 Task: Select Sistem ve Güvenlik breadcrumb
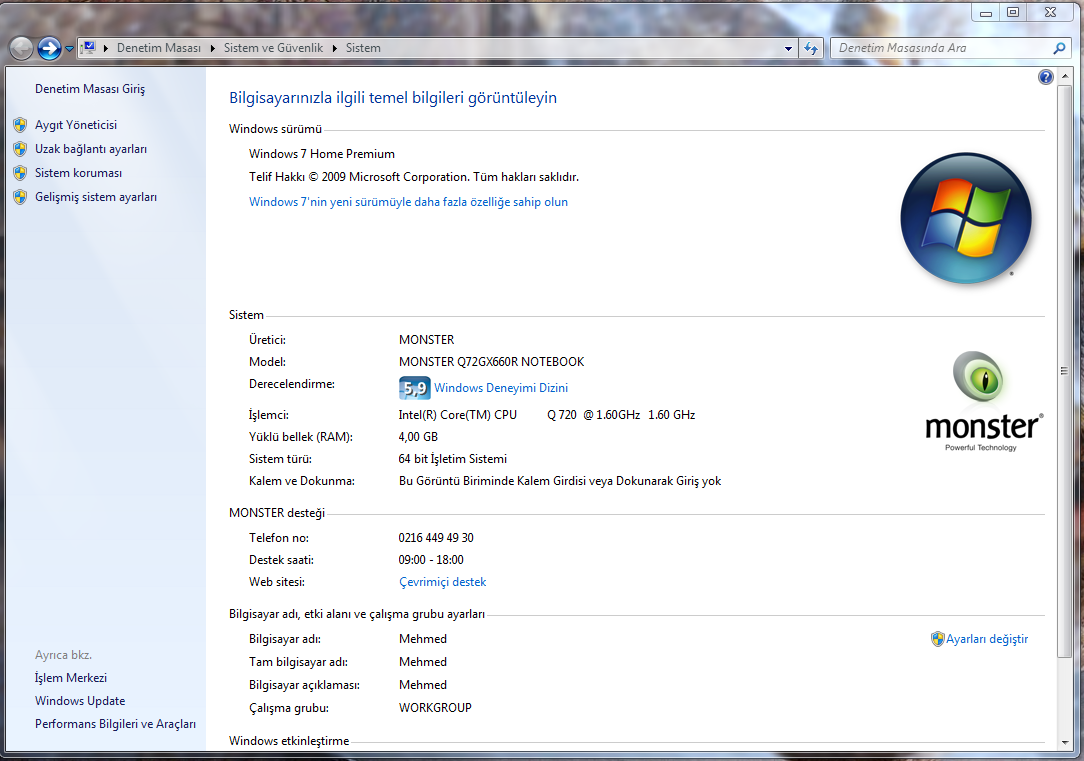(273, 48)
